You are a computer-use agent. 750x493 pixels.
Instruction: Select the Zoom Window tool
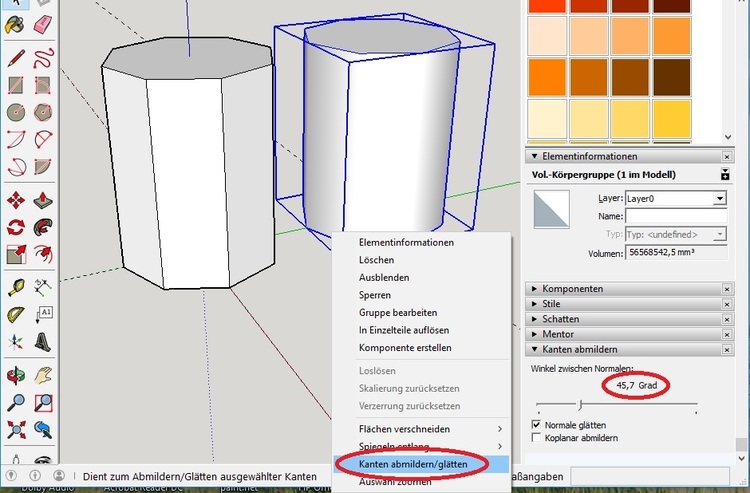coord(43,403)
